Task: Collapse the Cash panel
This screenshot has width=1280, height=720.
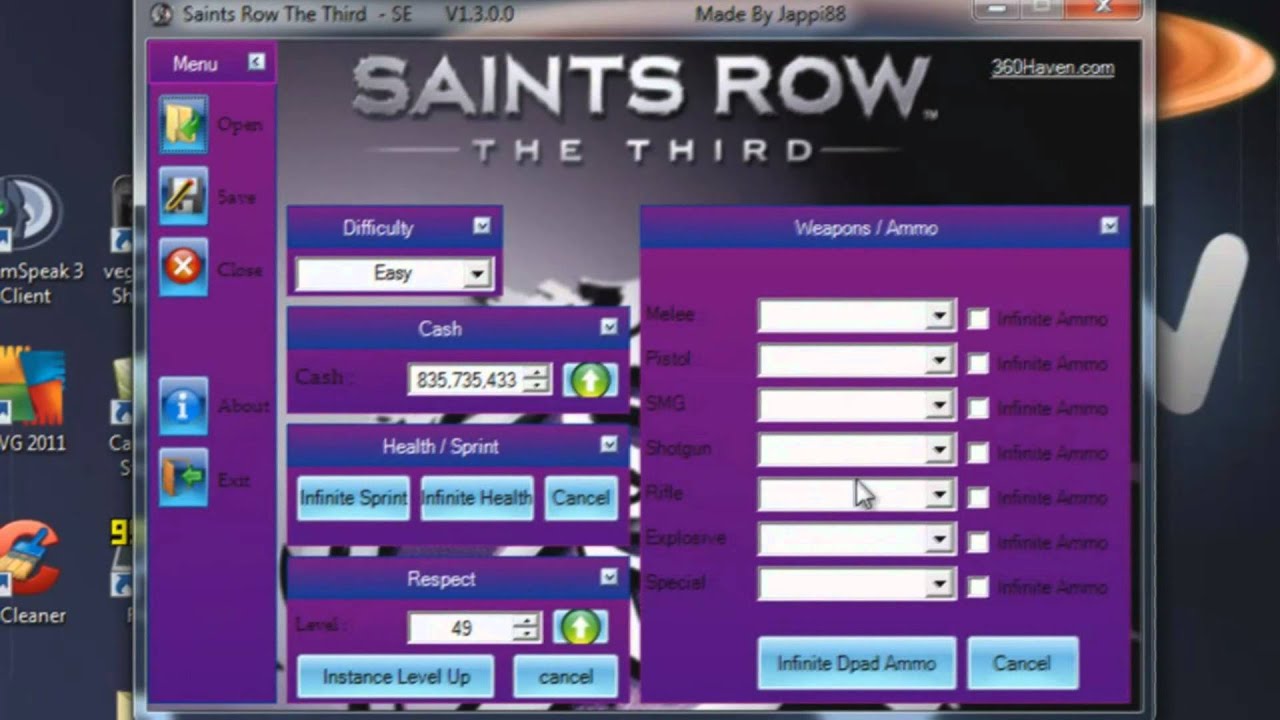Action: (x=609, y=327)
